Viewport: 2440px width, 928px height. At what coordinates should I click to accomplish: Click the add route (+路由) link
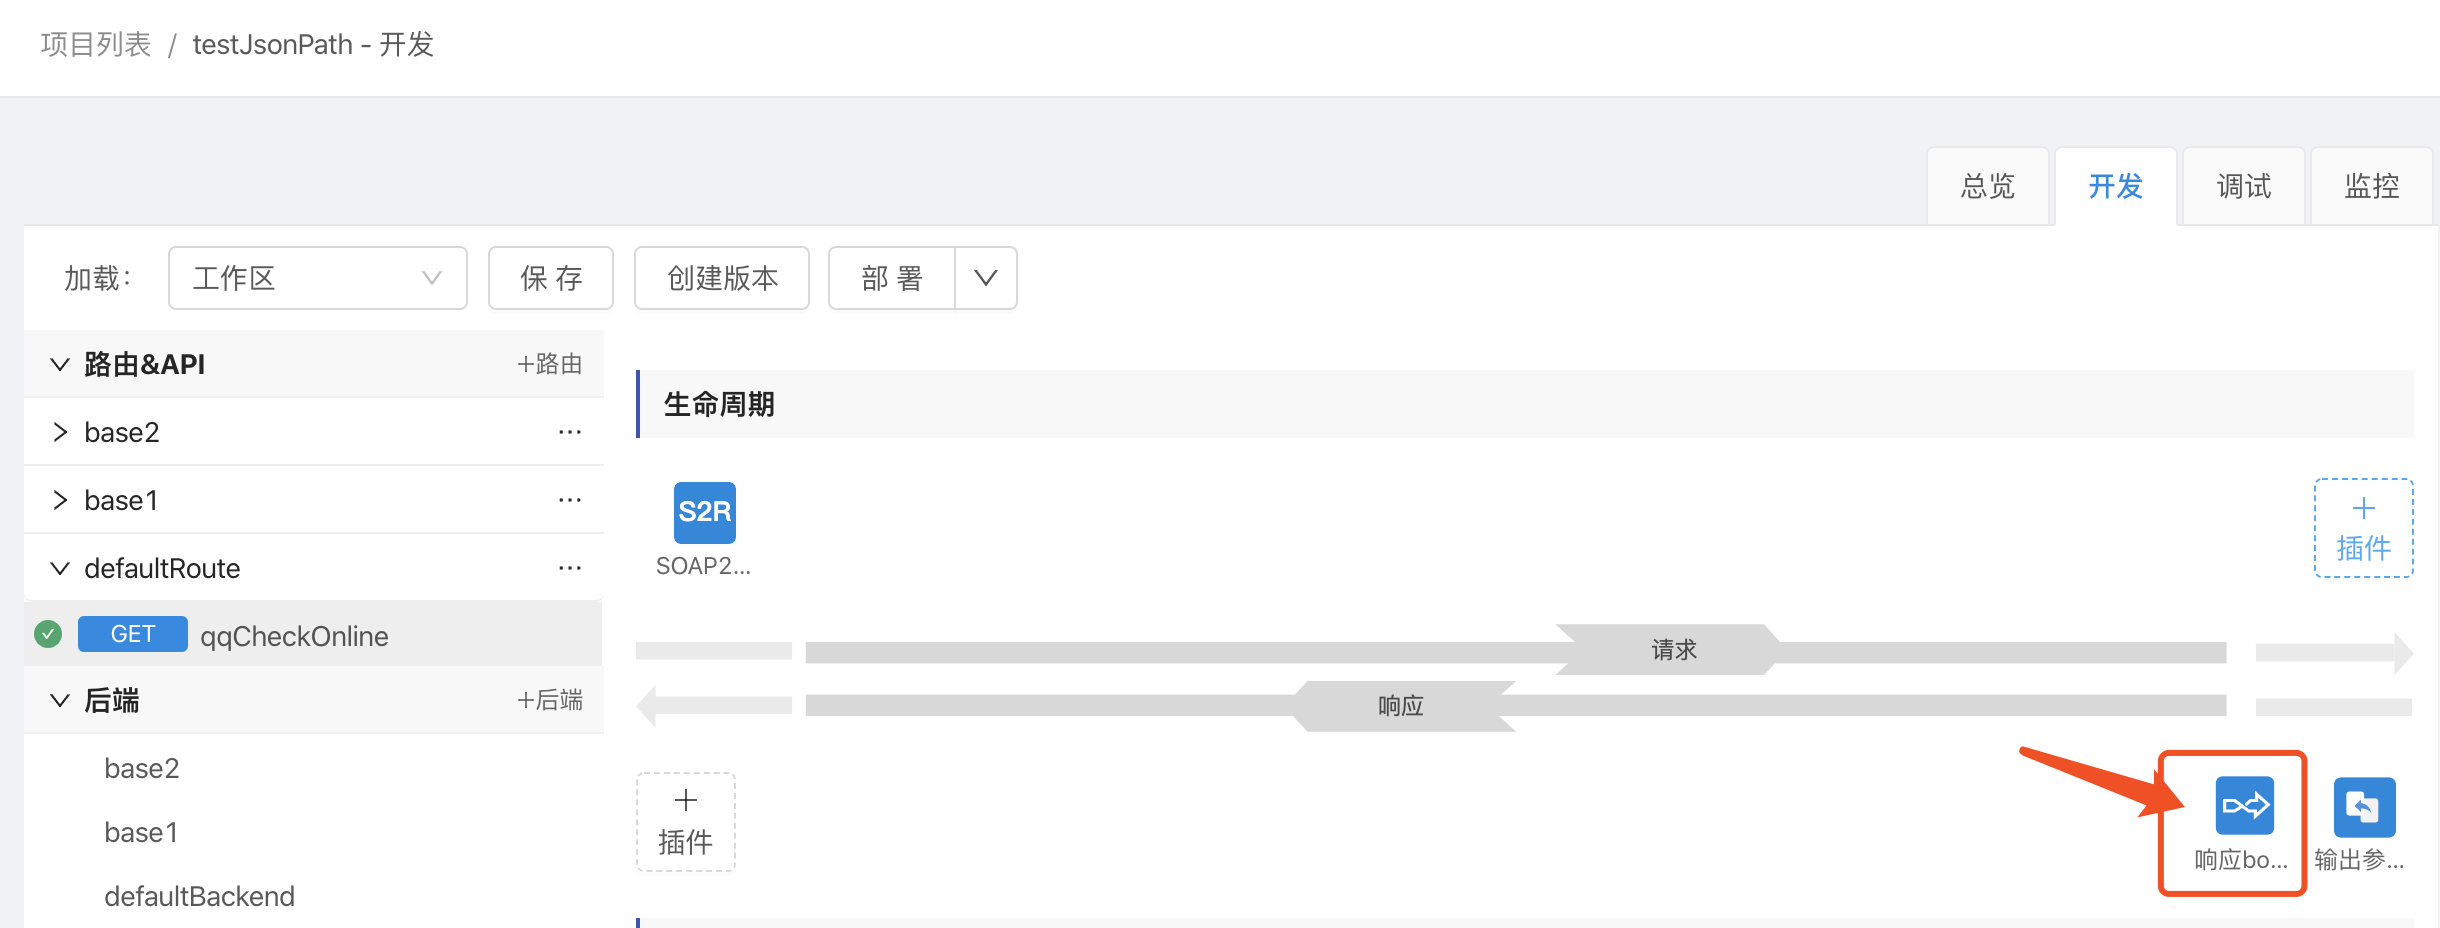tap(550, 364)
